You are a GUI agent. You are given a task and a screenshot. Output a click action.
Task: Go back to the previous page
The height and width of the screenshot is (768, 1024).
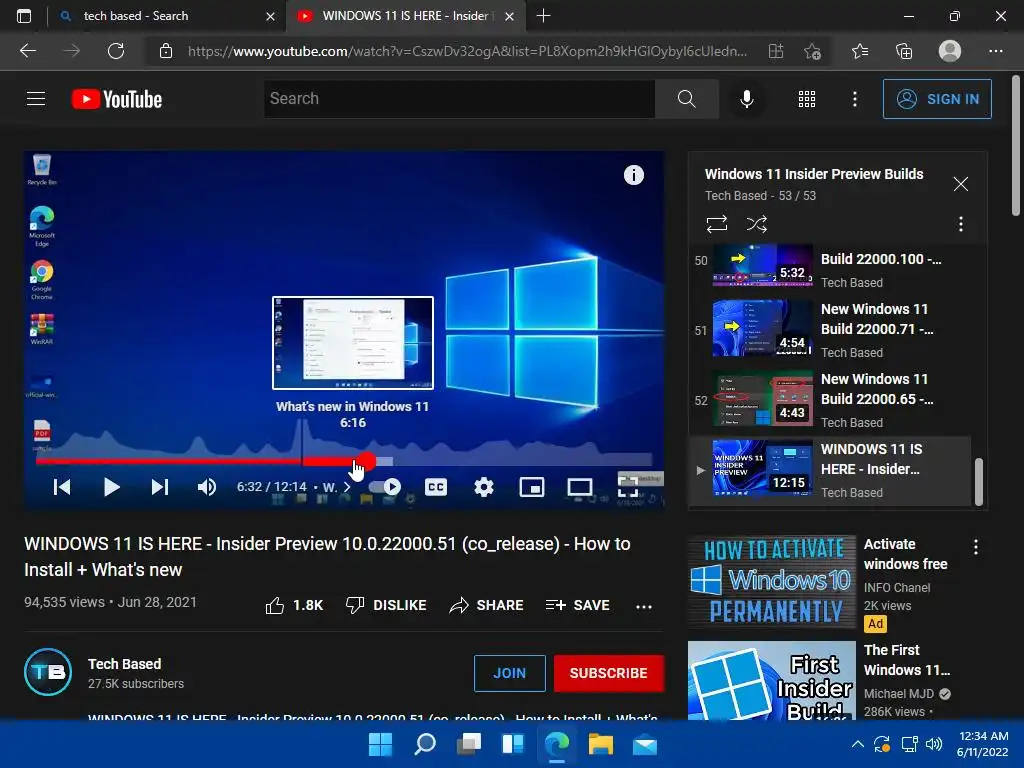28,51
